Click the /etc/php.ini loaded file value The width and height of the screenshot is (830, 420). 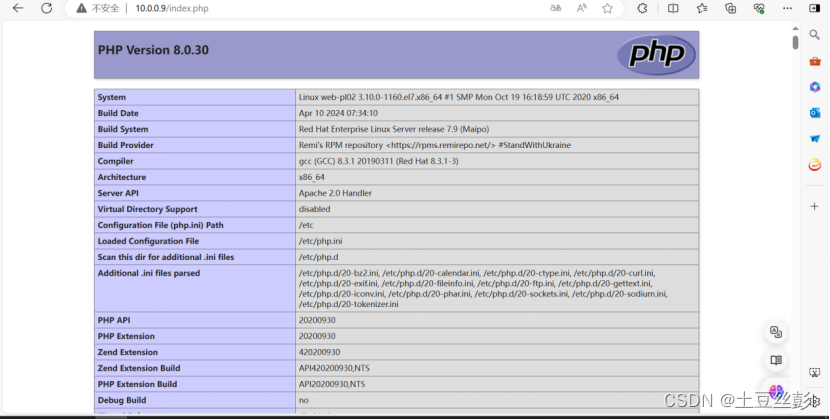(x=320, y=241)
